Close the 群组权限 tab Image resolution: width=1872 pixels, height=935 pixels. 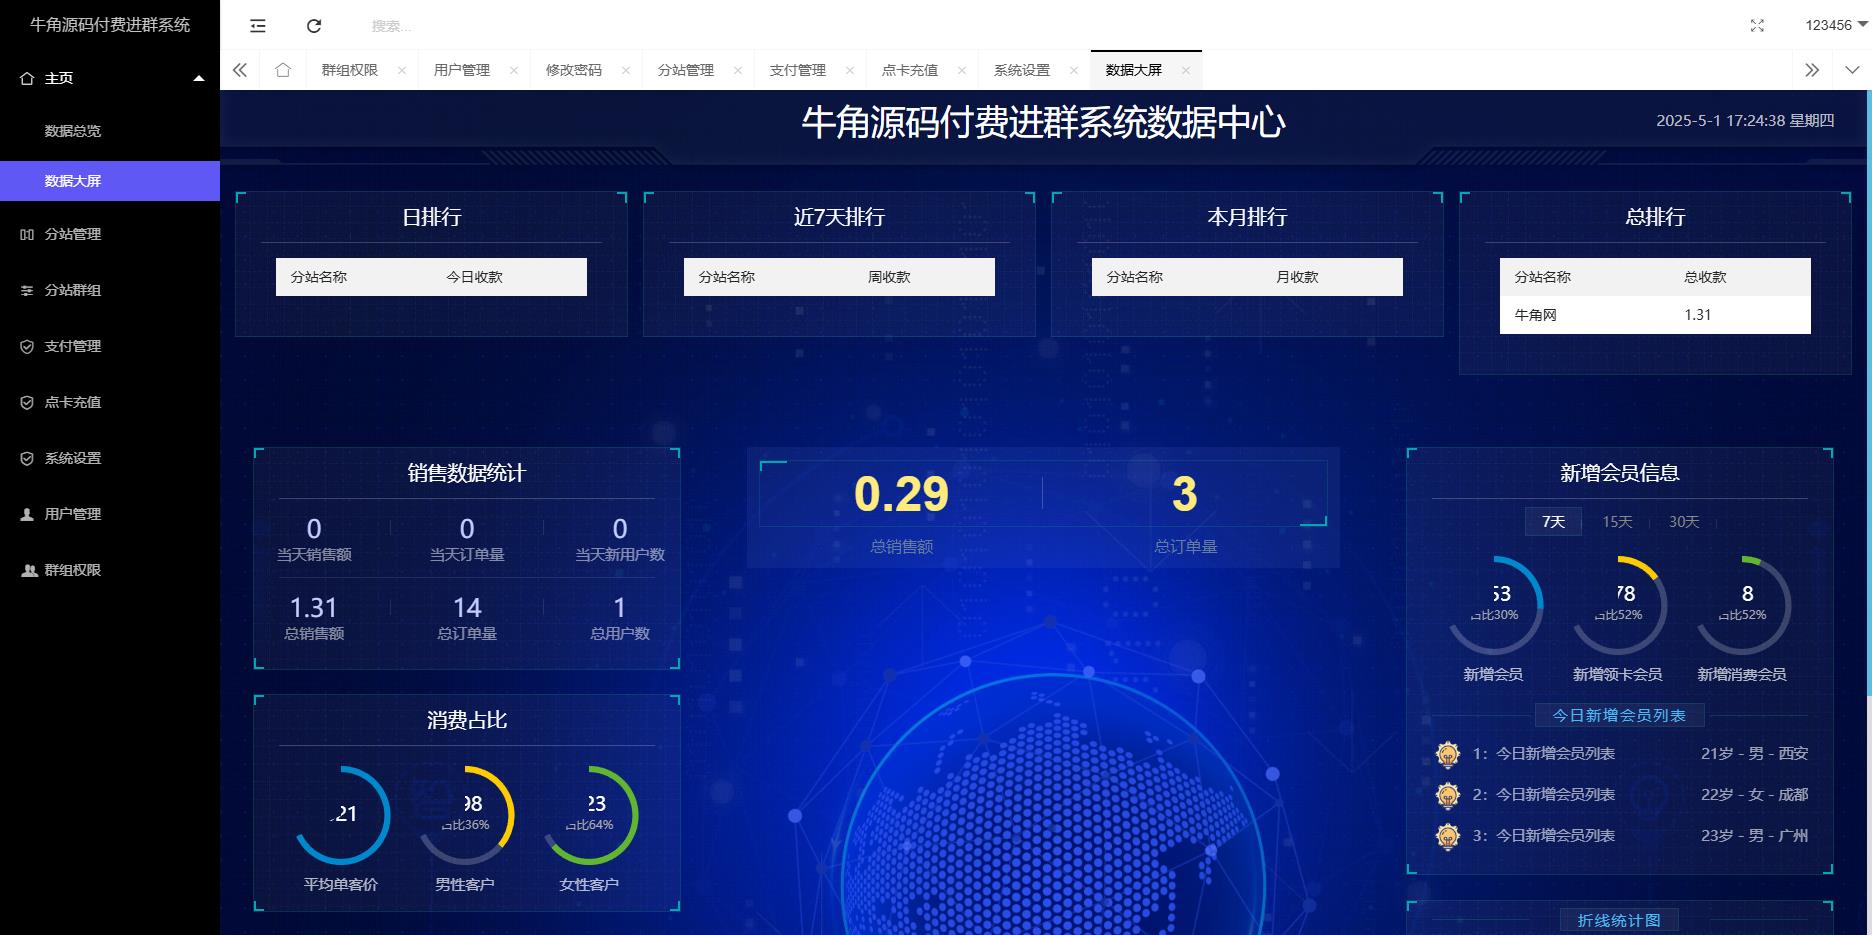coord(402,70)
